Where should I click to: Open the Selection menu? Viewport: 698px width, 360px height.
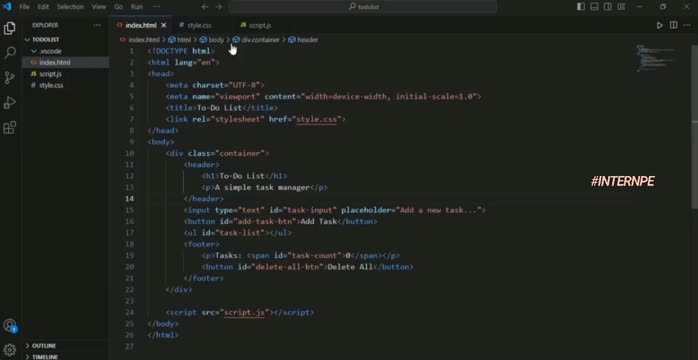tap(70, 7)
